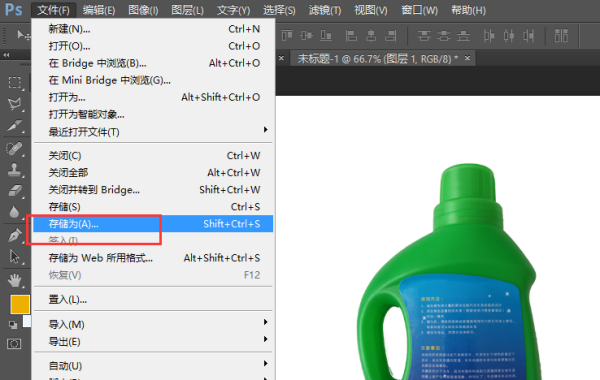The image size is (600, 380).
Task: Click the default colors reset icon
Action: [13, 325]
